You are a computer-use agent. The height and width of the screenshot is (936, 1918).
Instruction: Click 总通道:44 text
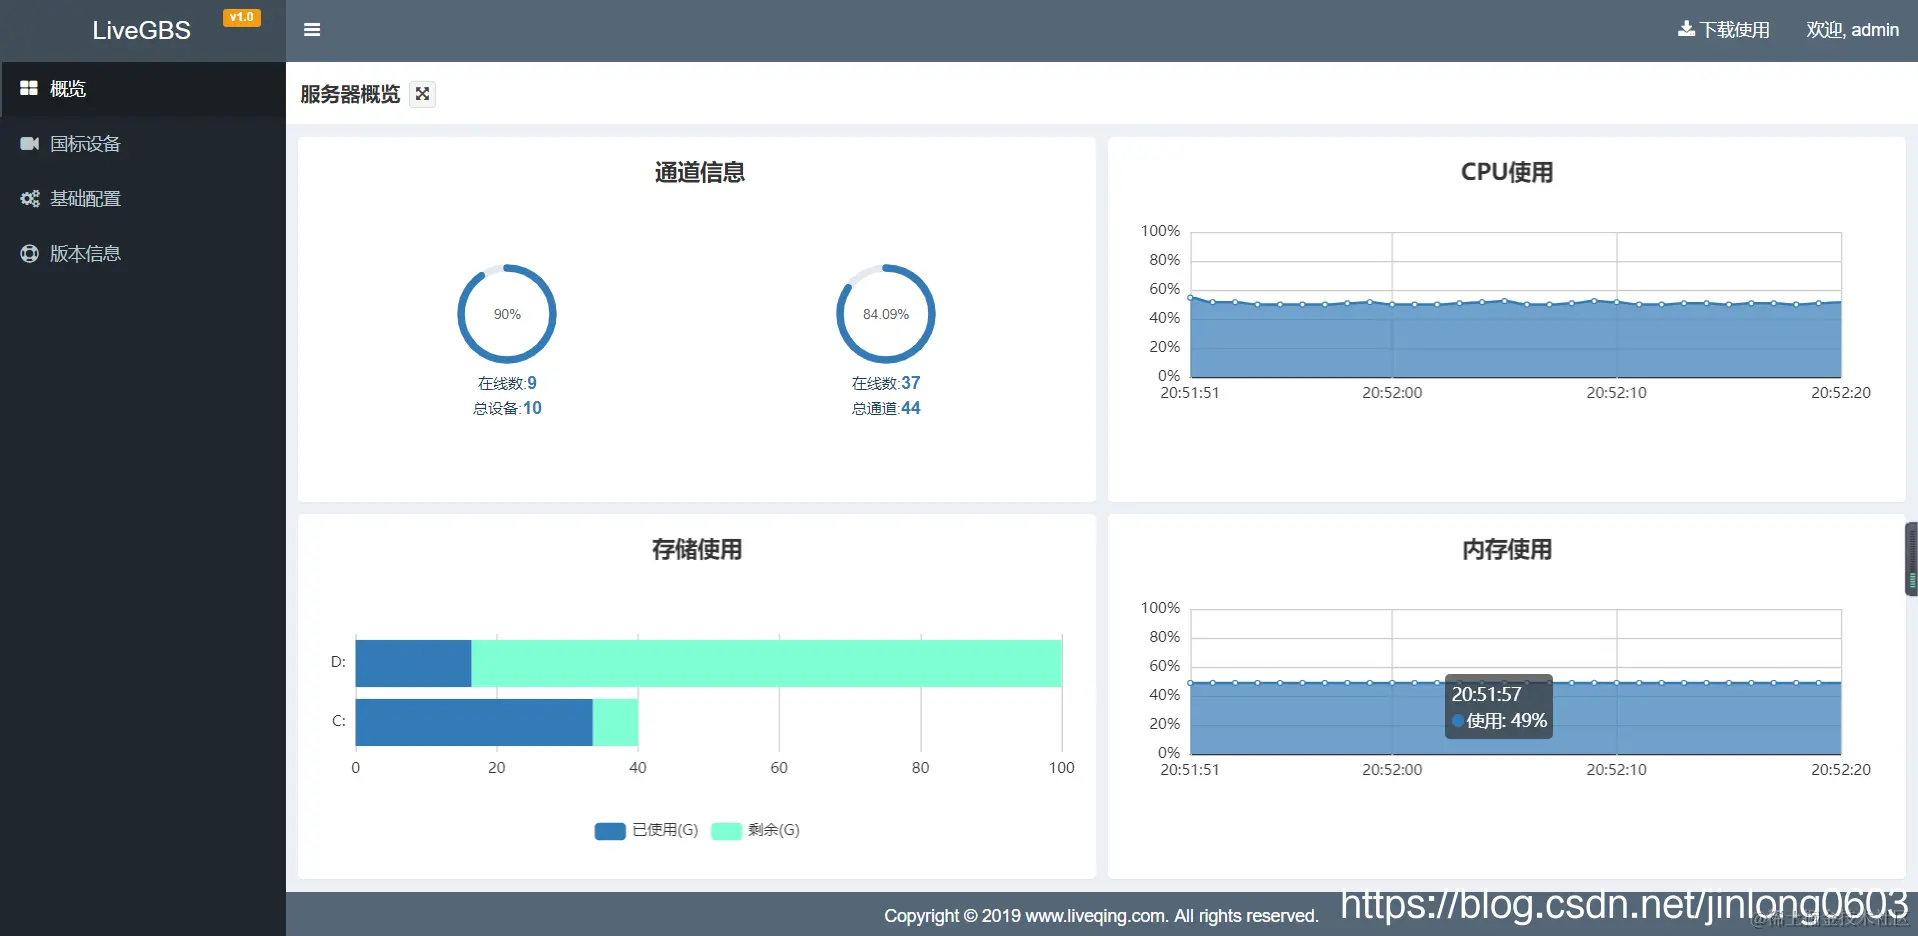[886, 408]
